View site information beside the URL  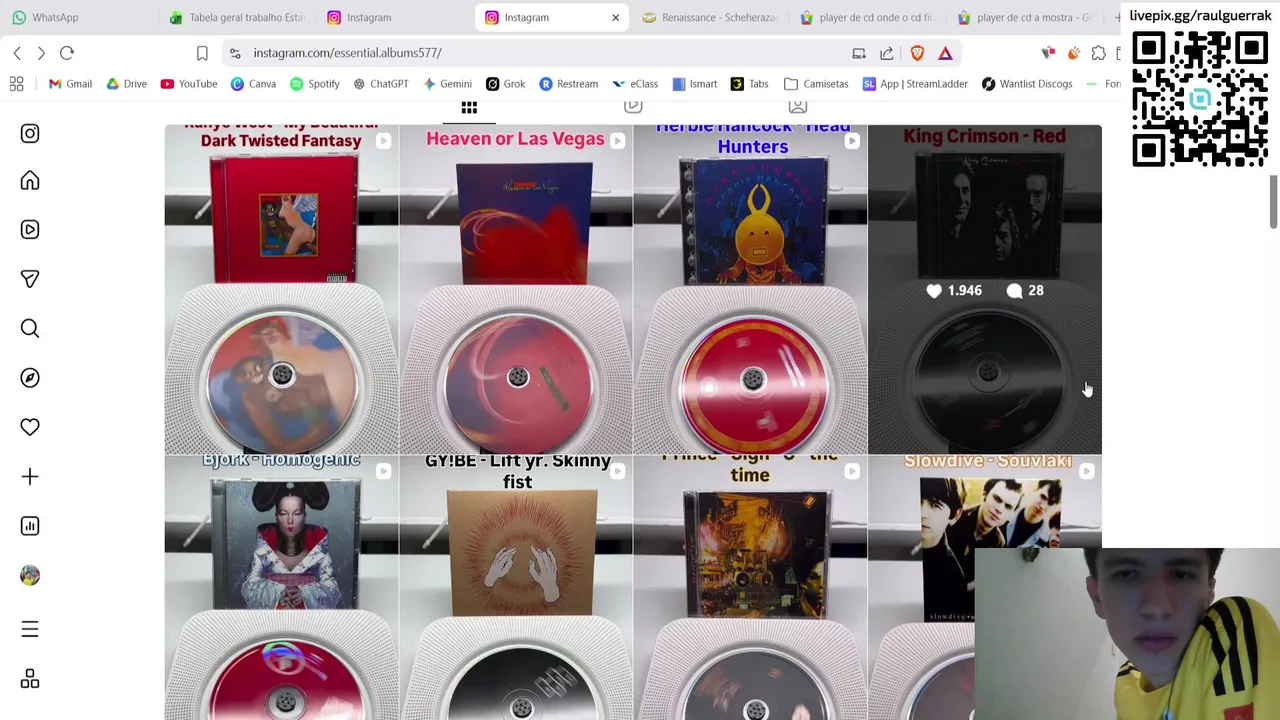coord(234,53)
